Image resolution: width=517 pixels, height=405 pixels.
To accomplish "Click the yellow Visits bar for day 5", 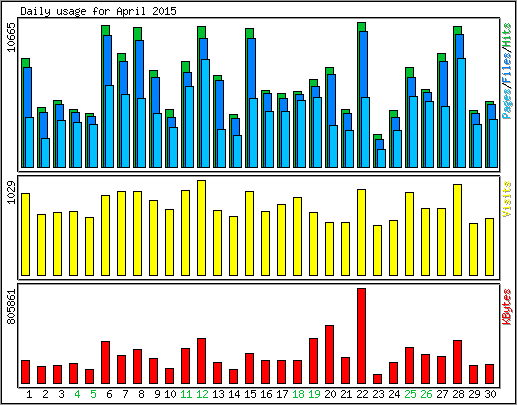I will 89,246.
